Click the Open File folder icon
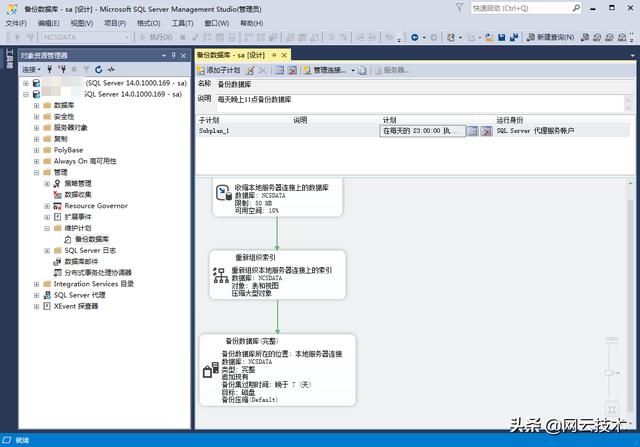Screen dimensions: 640x447 click(489, 38)
